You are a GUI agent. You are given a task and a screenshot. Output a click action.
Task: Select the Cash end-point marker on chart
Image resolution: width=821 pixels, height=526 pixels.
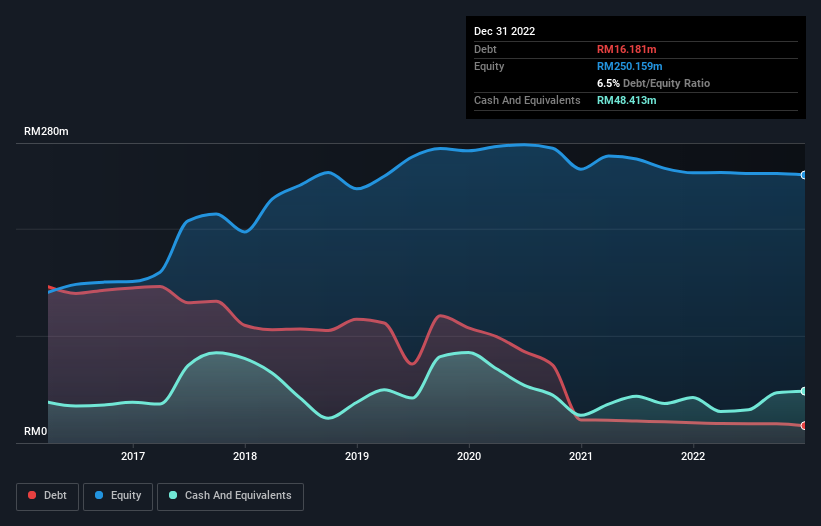point(804,391)
